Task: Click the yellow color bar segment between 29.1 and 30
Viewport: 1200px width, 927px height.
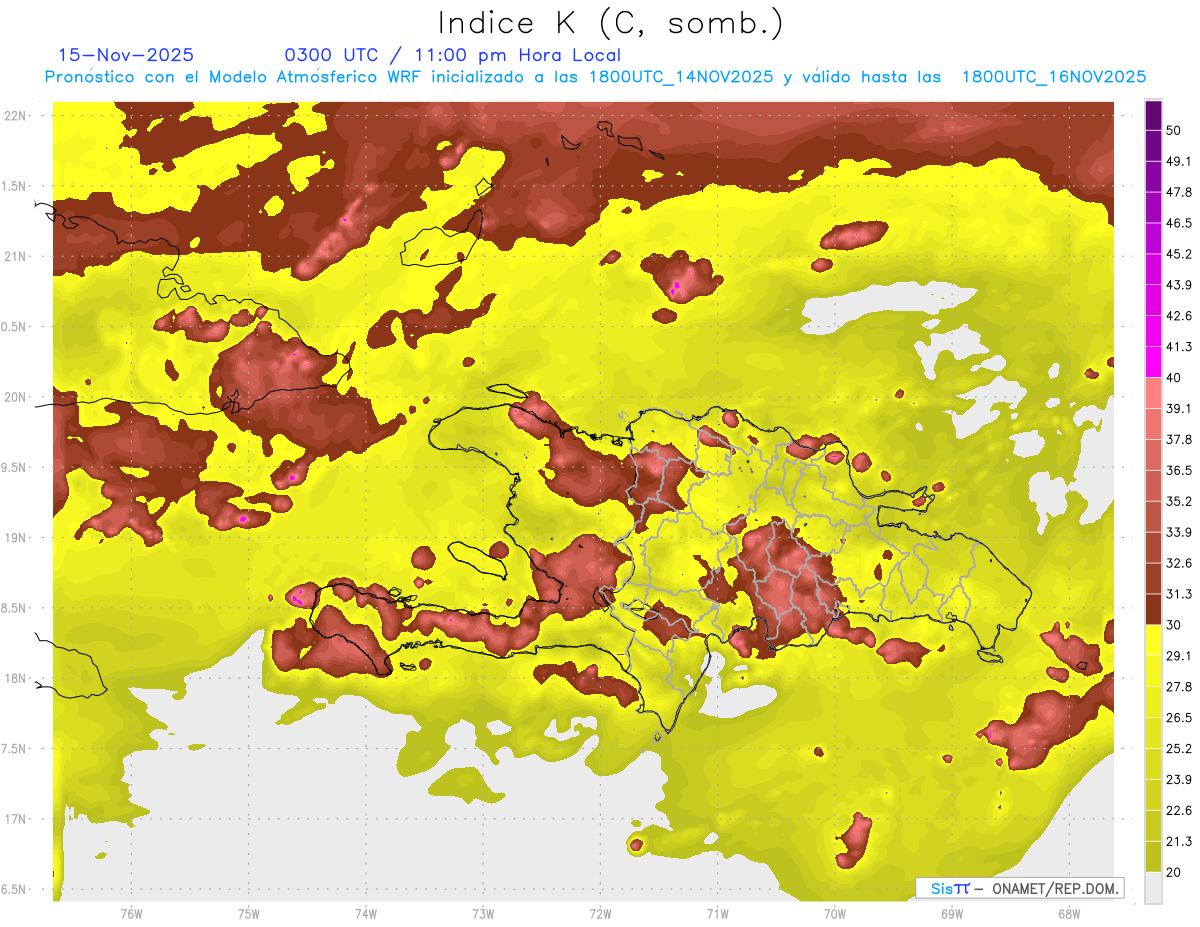Action: click(1153, 640)
